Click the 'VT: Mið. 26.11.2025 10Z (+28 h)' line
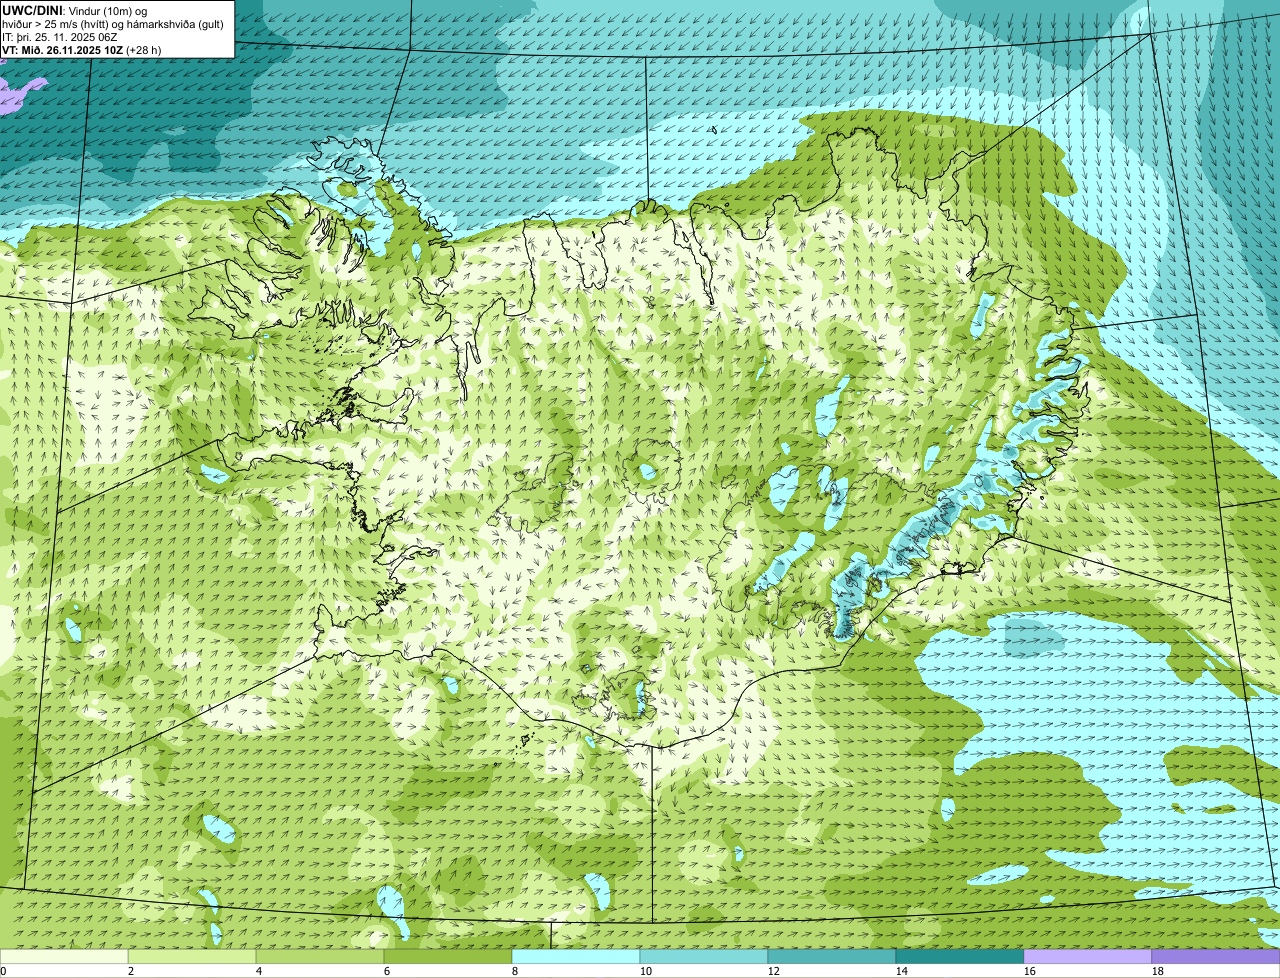This screenshot has height=978, width=1280. pyautogui.click(x=82, y=50)
